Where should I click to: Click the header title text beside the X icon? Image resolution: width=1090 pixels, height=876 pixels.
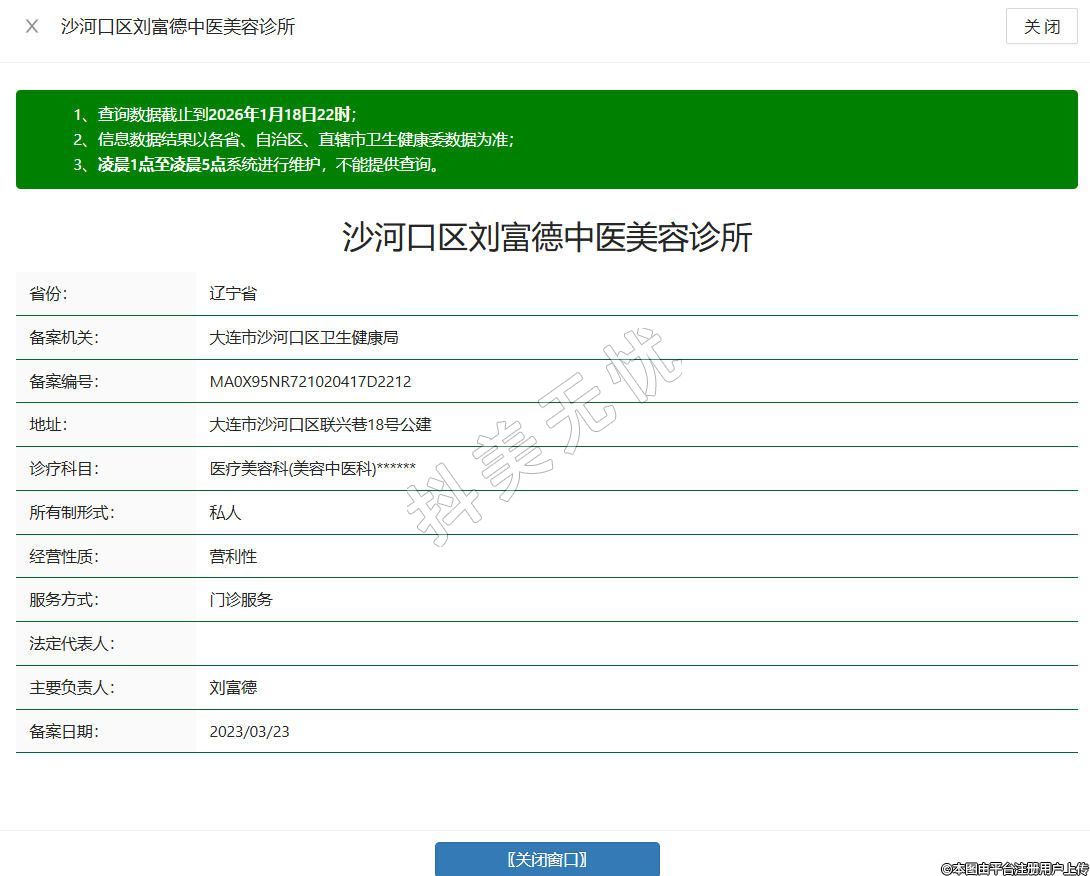click(178, 27)
